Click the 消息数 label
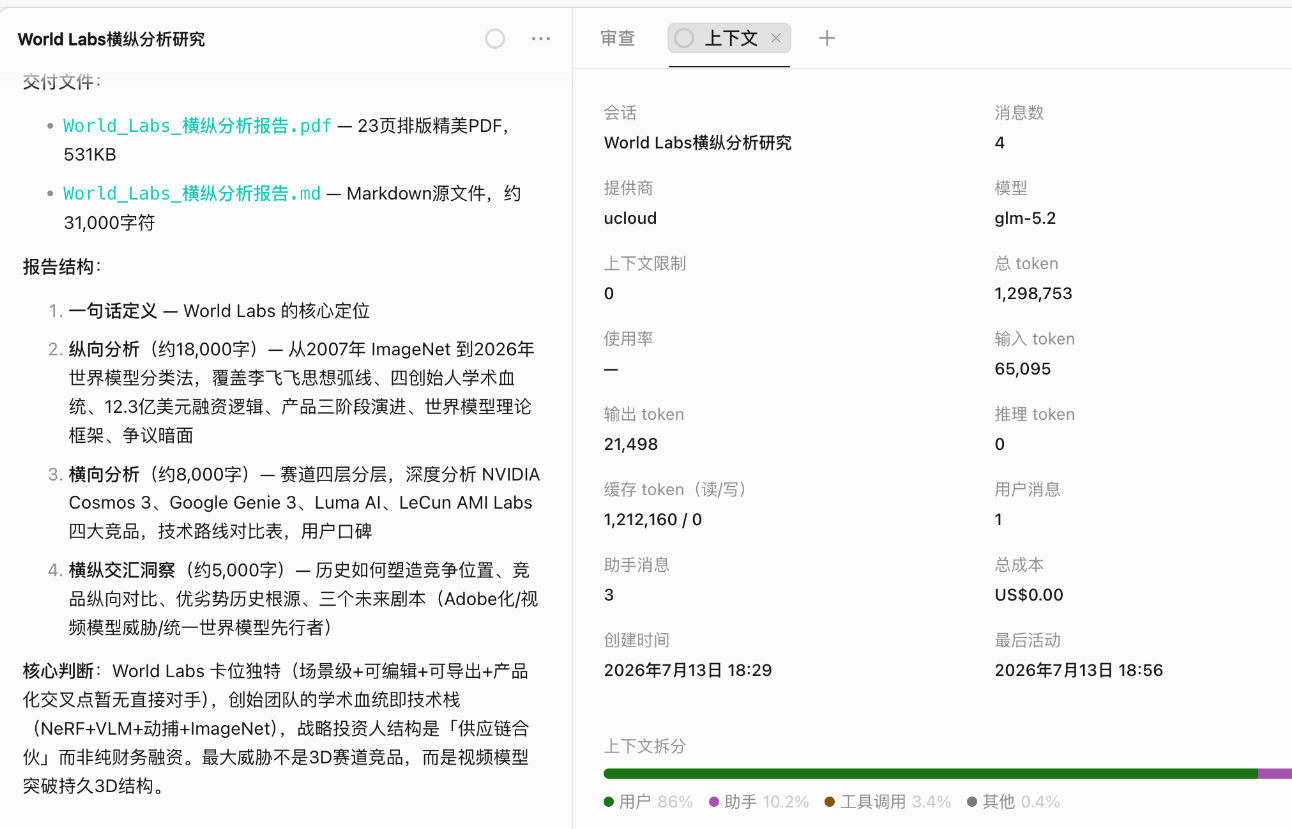Image resolution: width=1292 pixels, height=829 pixels. click(x=1020, y=113)
